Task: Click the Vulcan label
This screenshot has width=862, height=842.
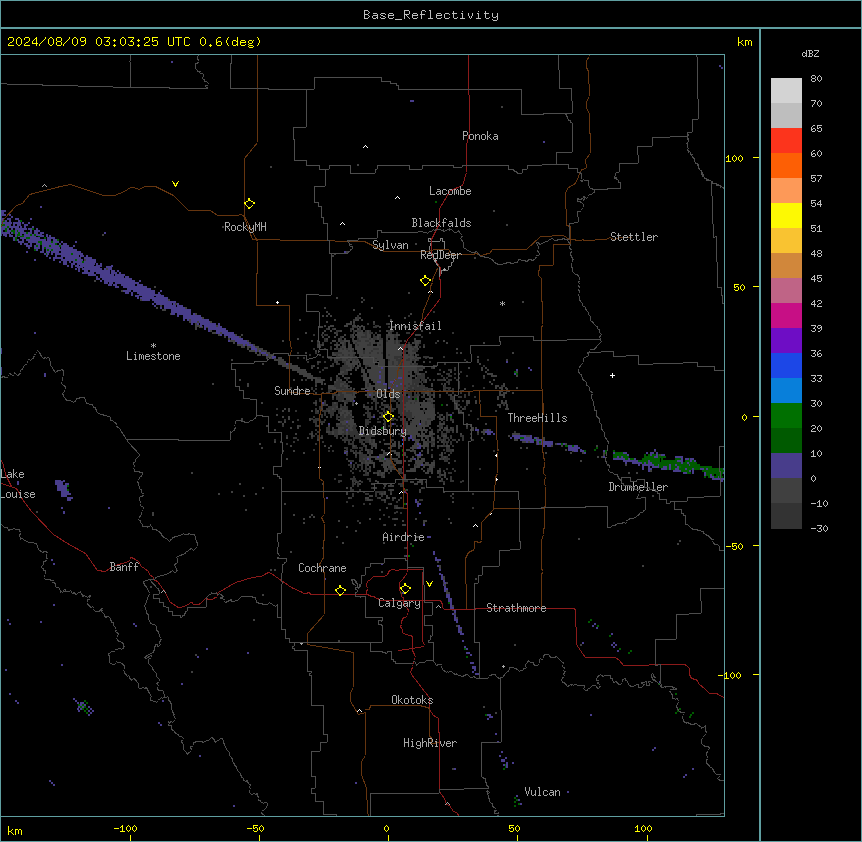Action: pyautogui.click(x=543, y=792)
